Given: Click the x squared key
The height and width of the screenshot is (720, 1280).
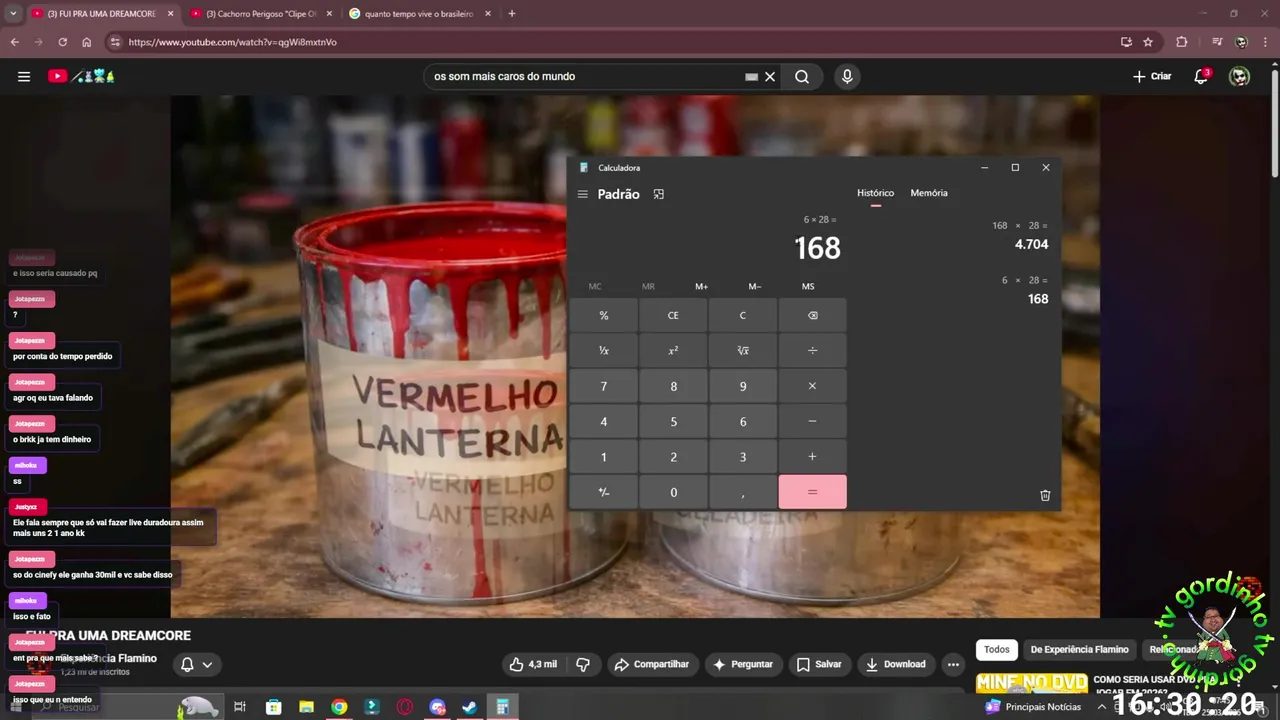Looking at the screenshot, I should pos(673,351).
